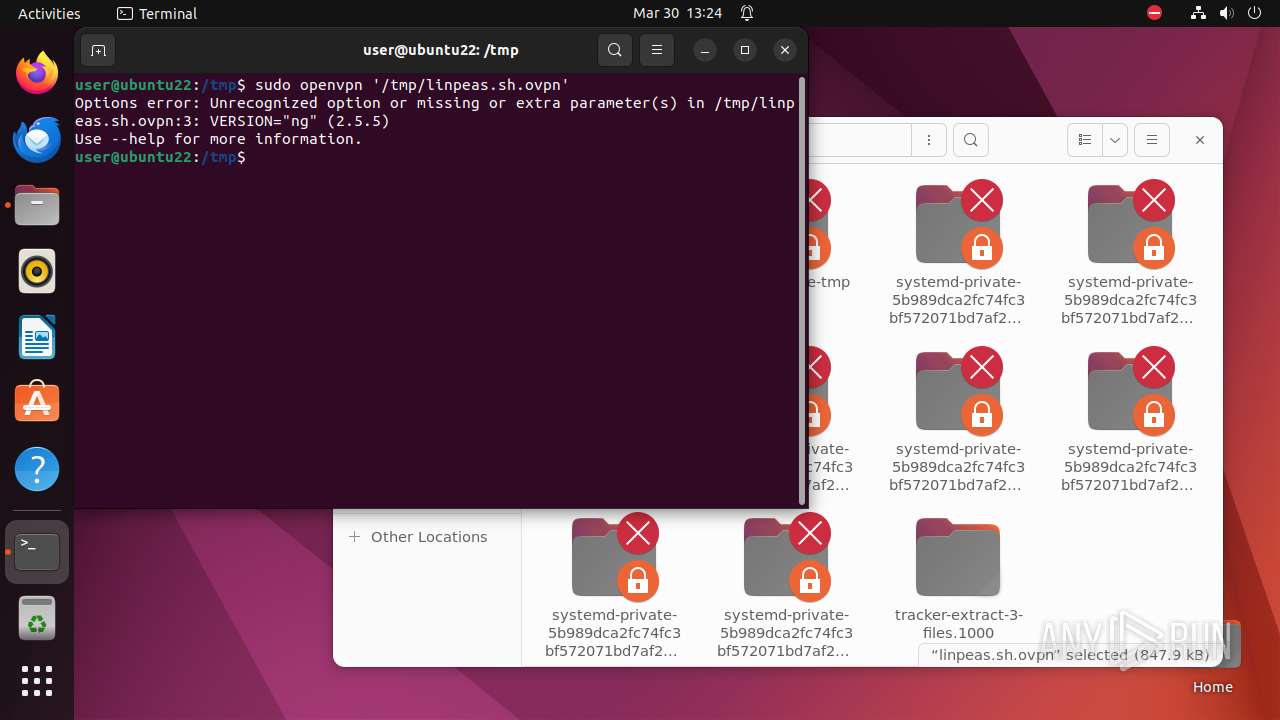1280x720 pixels.
Task: Expand view options dropdown in Files
Action: [1115, 140]
